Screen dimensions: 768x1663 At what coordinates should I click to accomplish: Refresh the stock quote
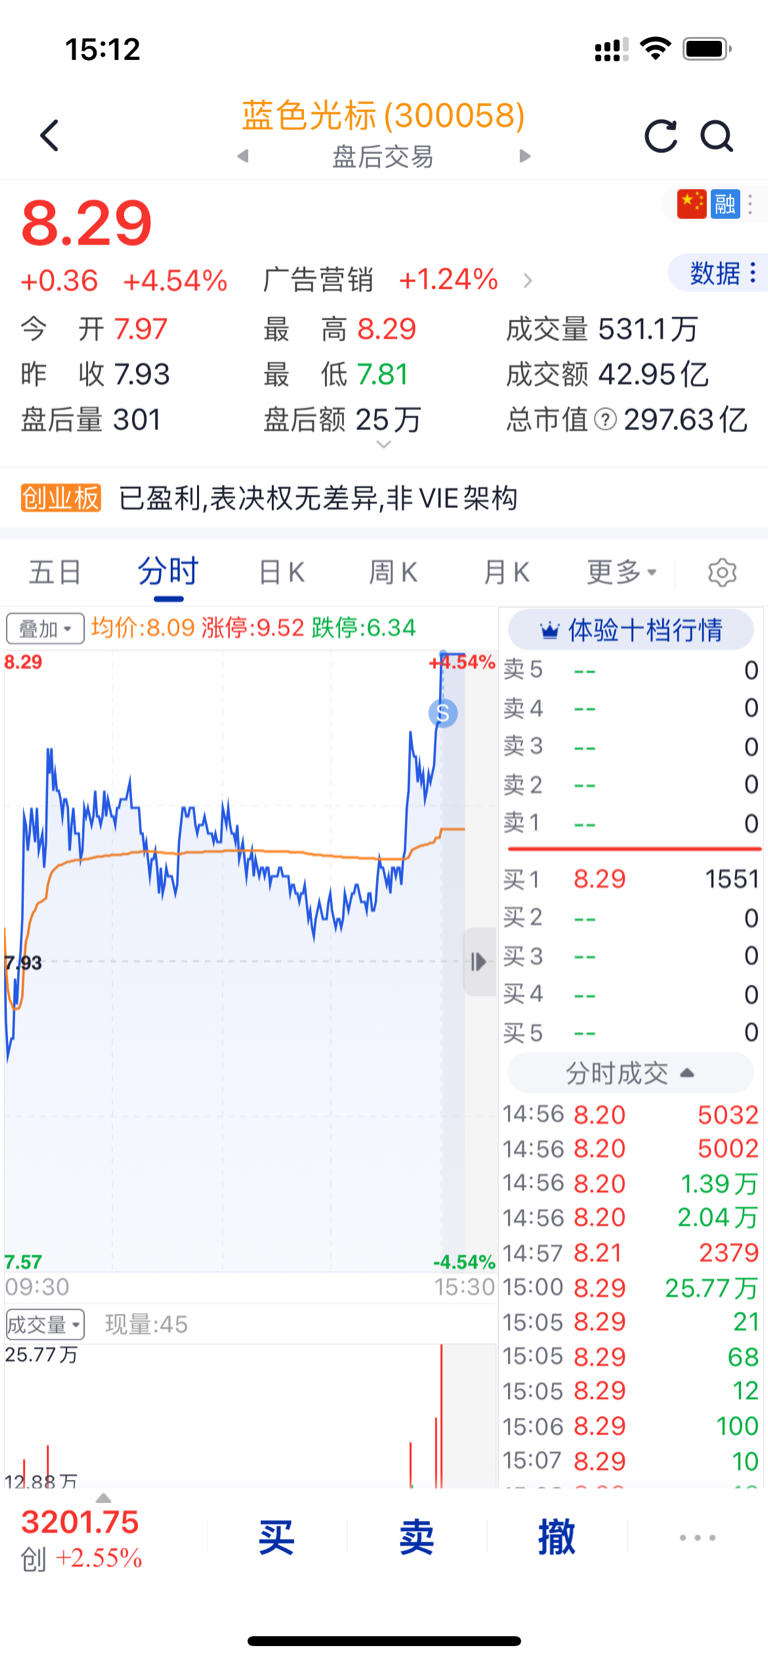coord(660,136)
